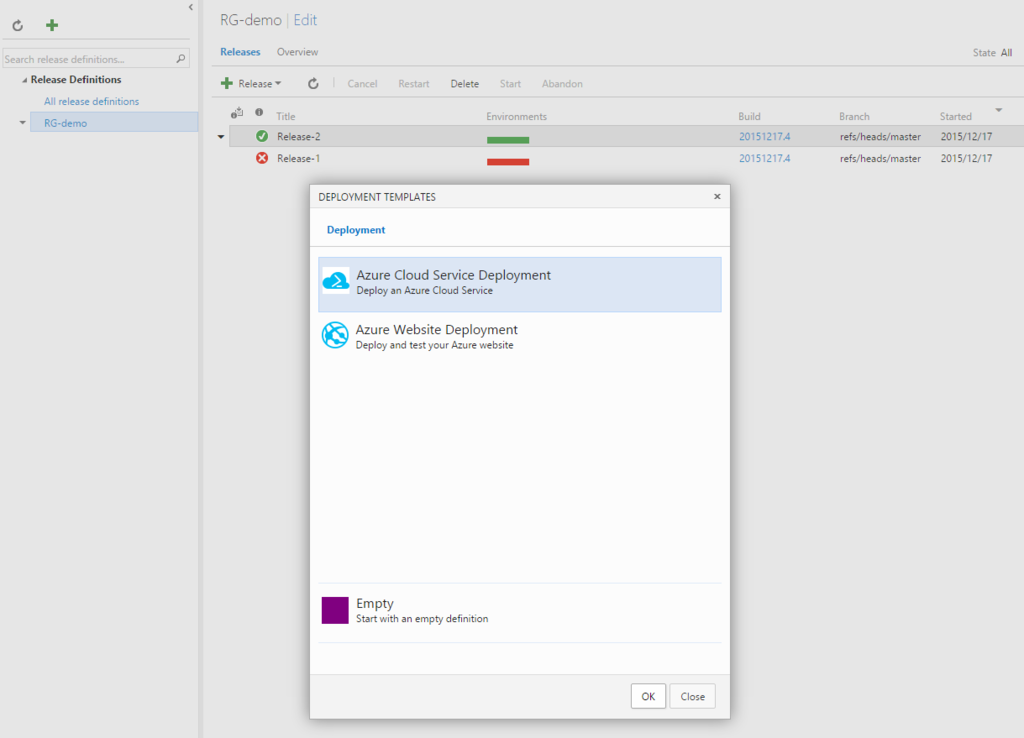Click the search magnifier icon
Image resolution: width=1024 pixels, height=738 pixels.
[181, 59]
